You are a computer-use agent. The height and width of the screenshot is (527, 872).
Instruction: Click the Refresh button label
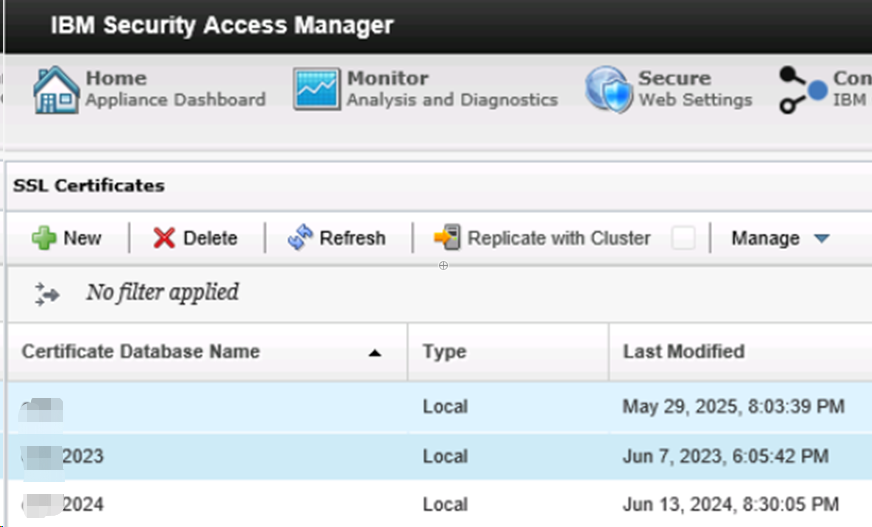353,238
